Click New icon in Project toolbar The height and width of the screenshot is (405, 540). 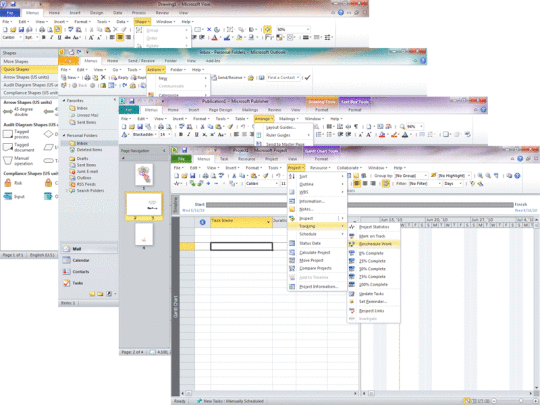coord(176,176)
